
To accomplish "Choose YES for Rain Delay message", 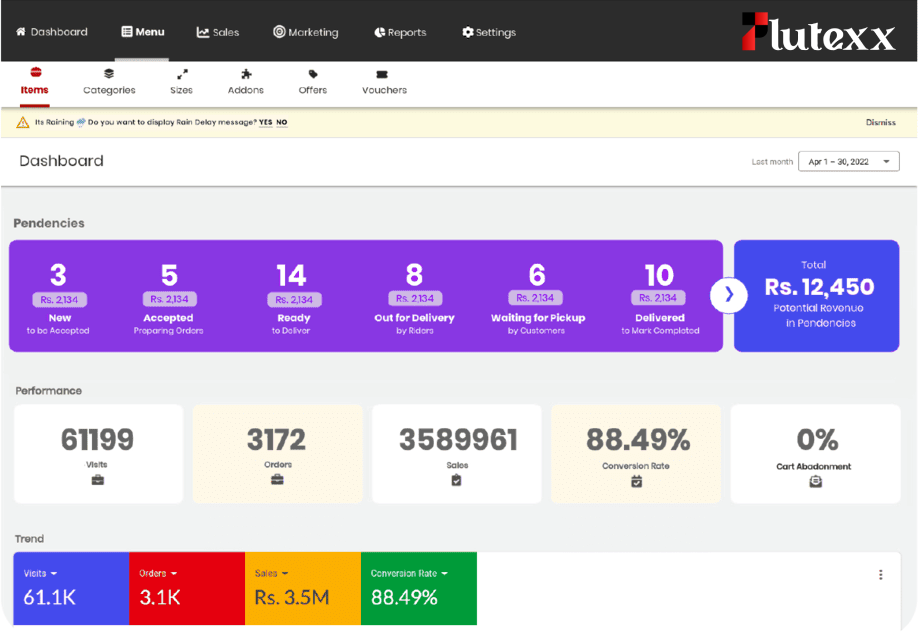I will click(265, 122).
